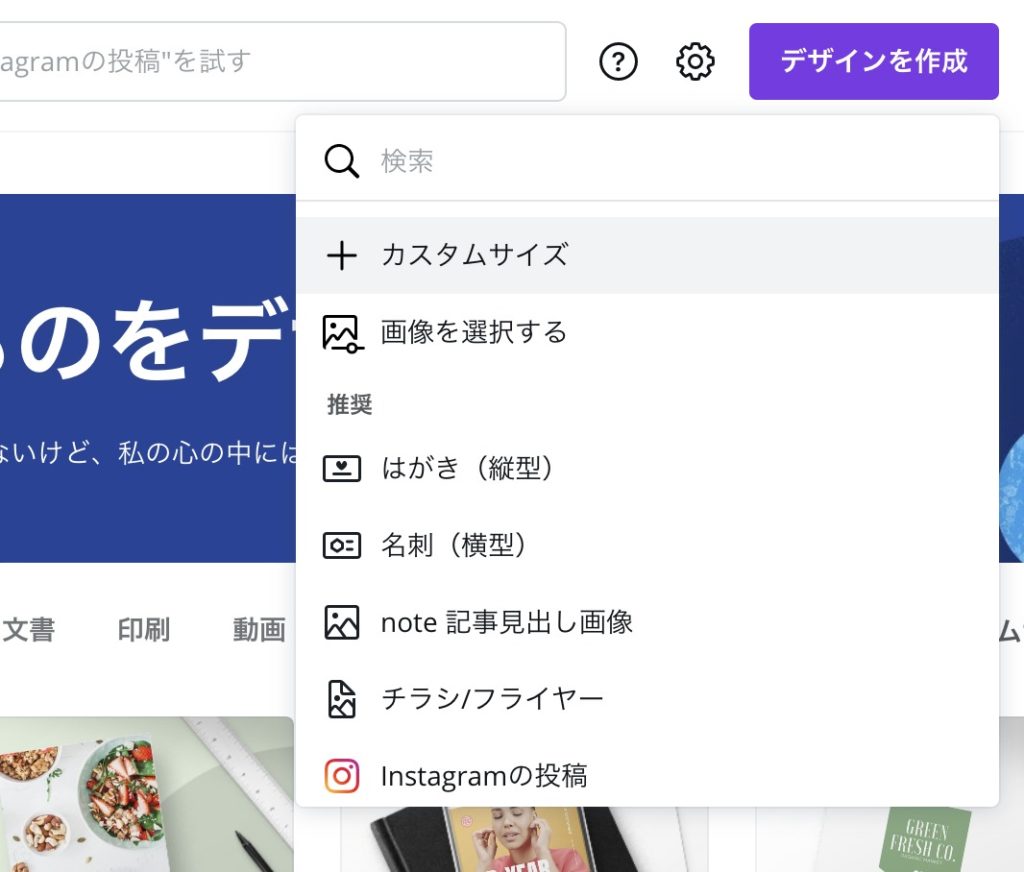This screenshot has height=872, width=1024.
Task: Select the 動画 tab
Action: [259, 630]
